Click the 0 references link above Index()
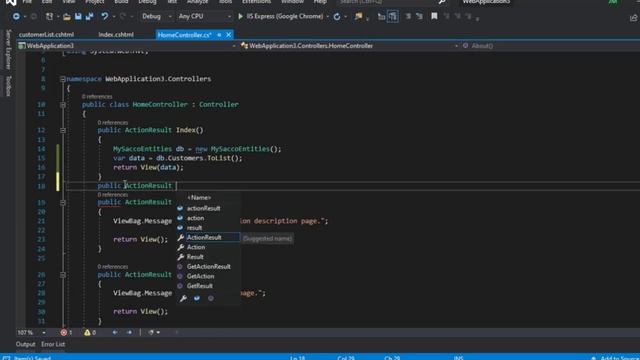 point(113,122)
